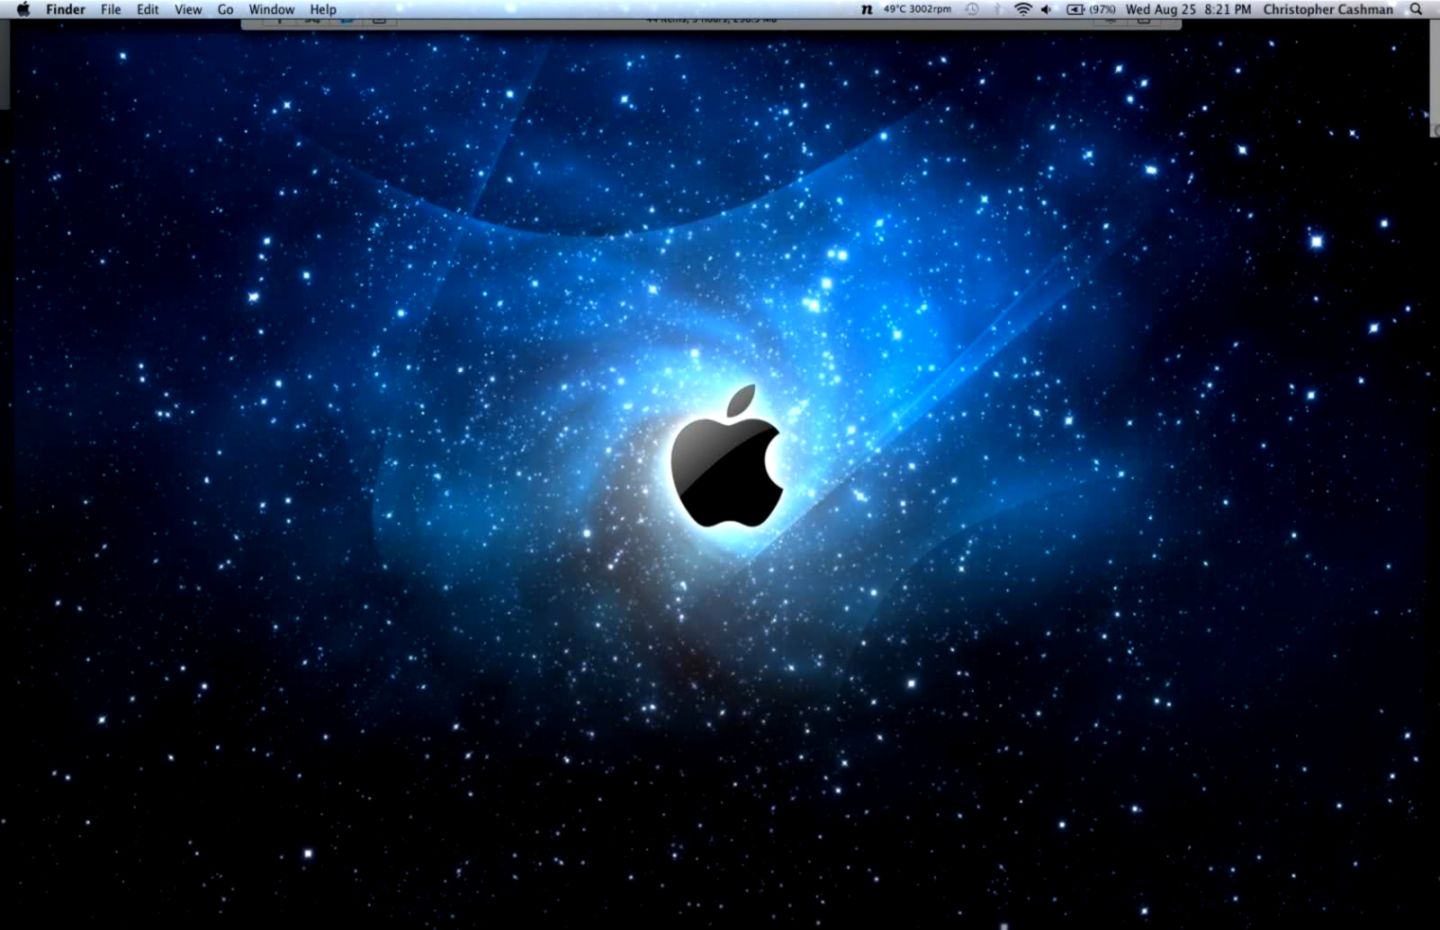Screen dimensions: 1440x930
Task: Open the Wi-Fi status menu
Action: click(1024, 9)
